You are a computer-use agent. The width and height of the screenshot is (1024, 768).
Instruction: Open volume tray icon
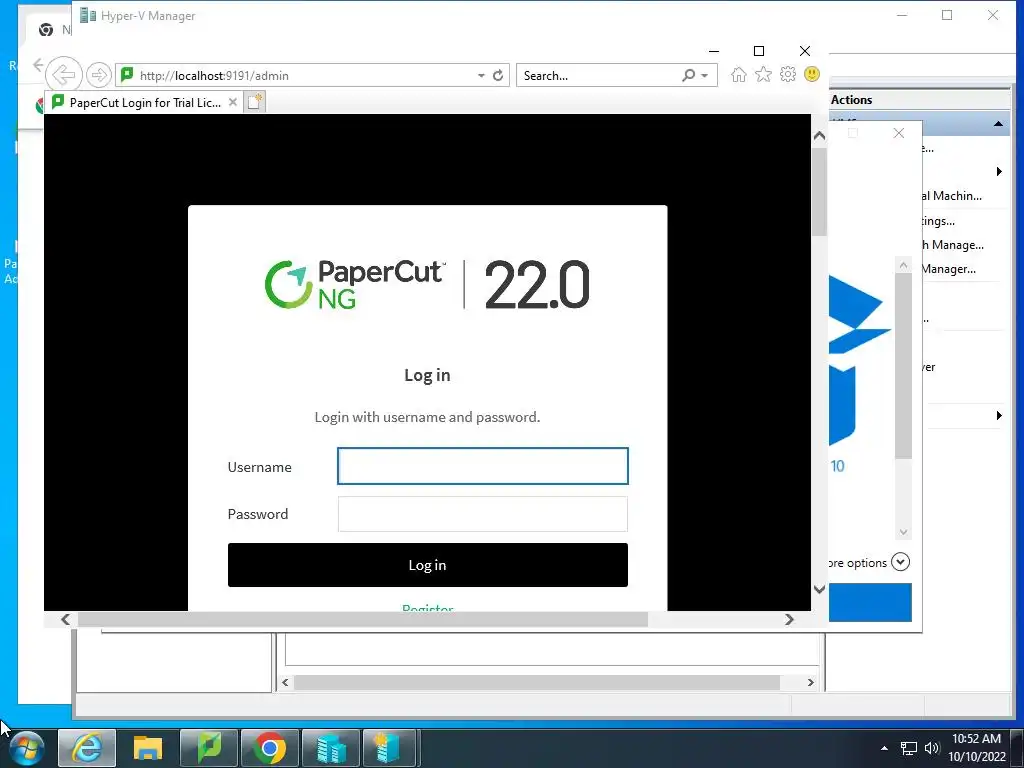click(932, 748)
